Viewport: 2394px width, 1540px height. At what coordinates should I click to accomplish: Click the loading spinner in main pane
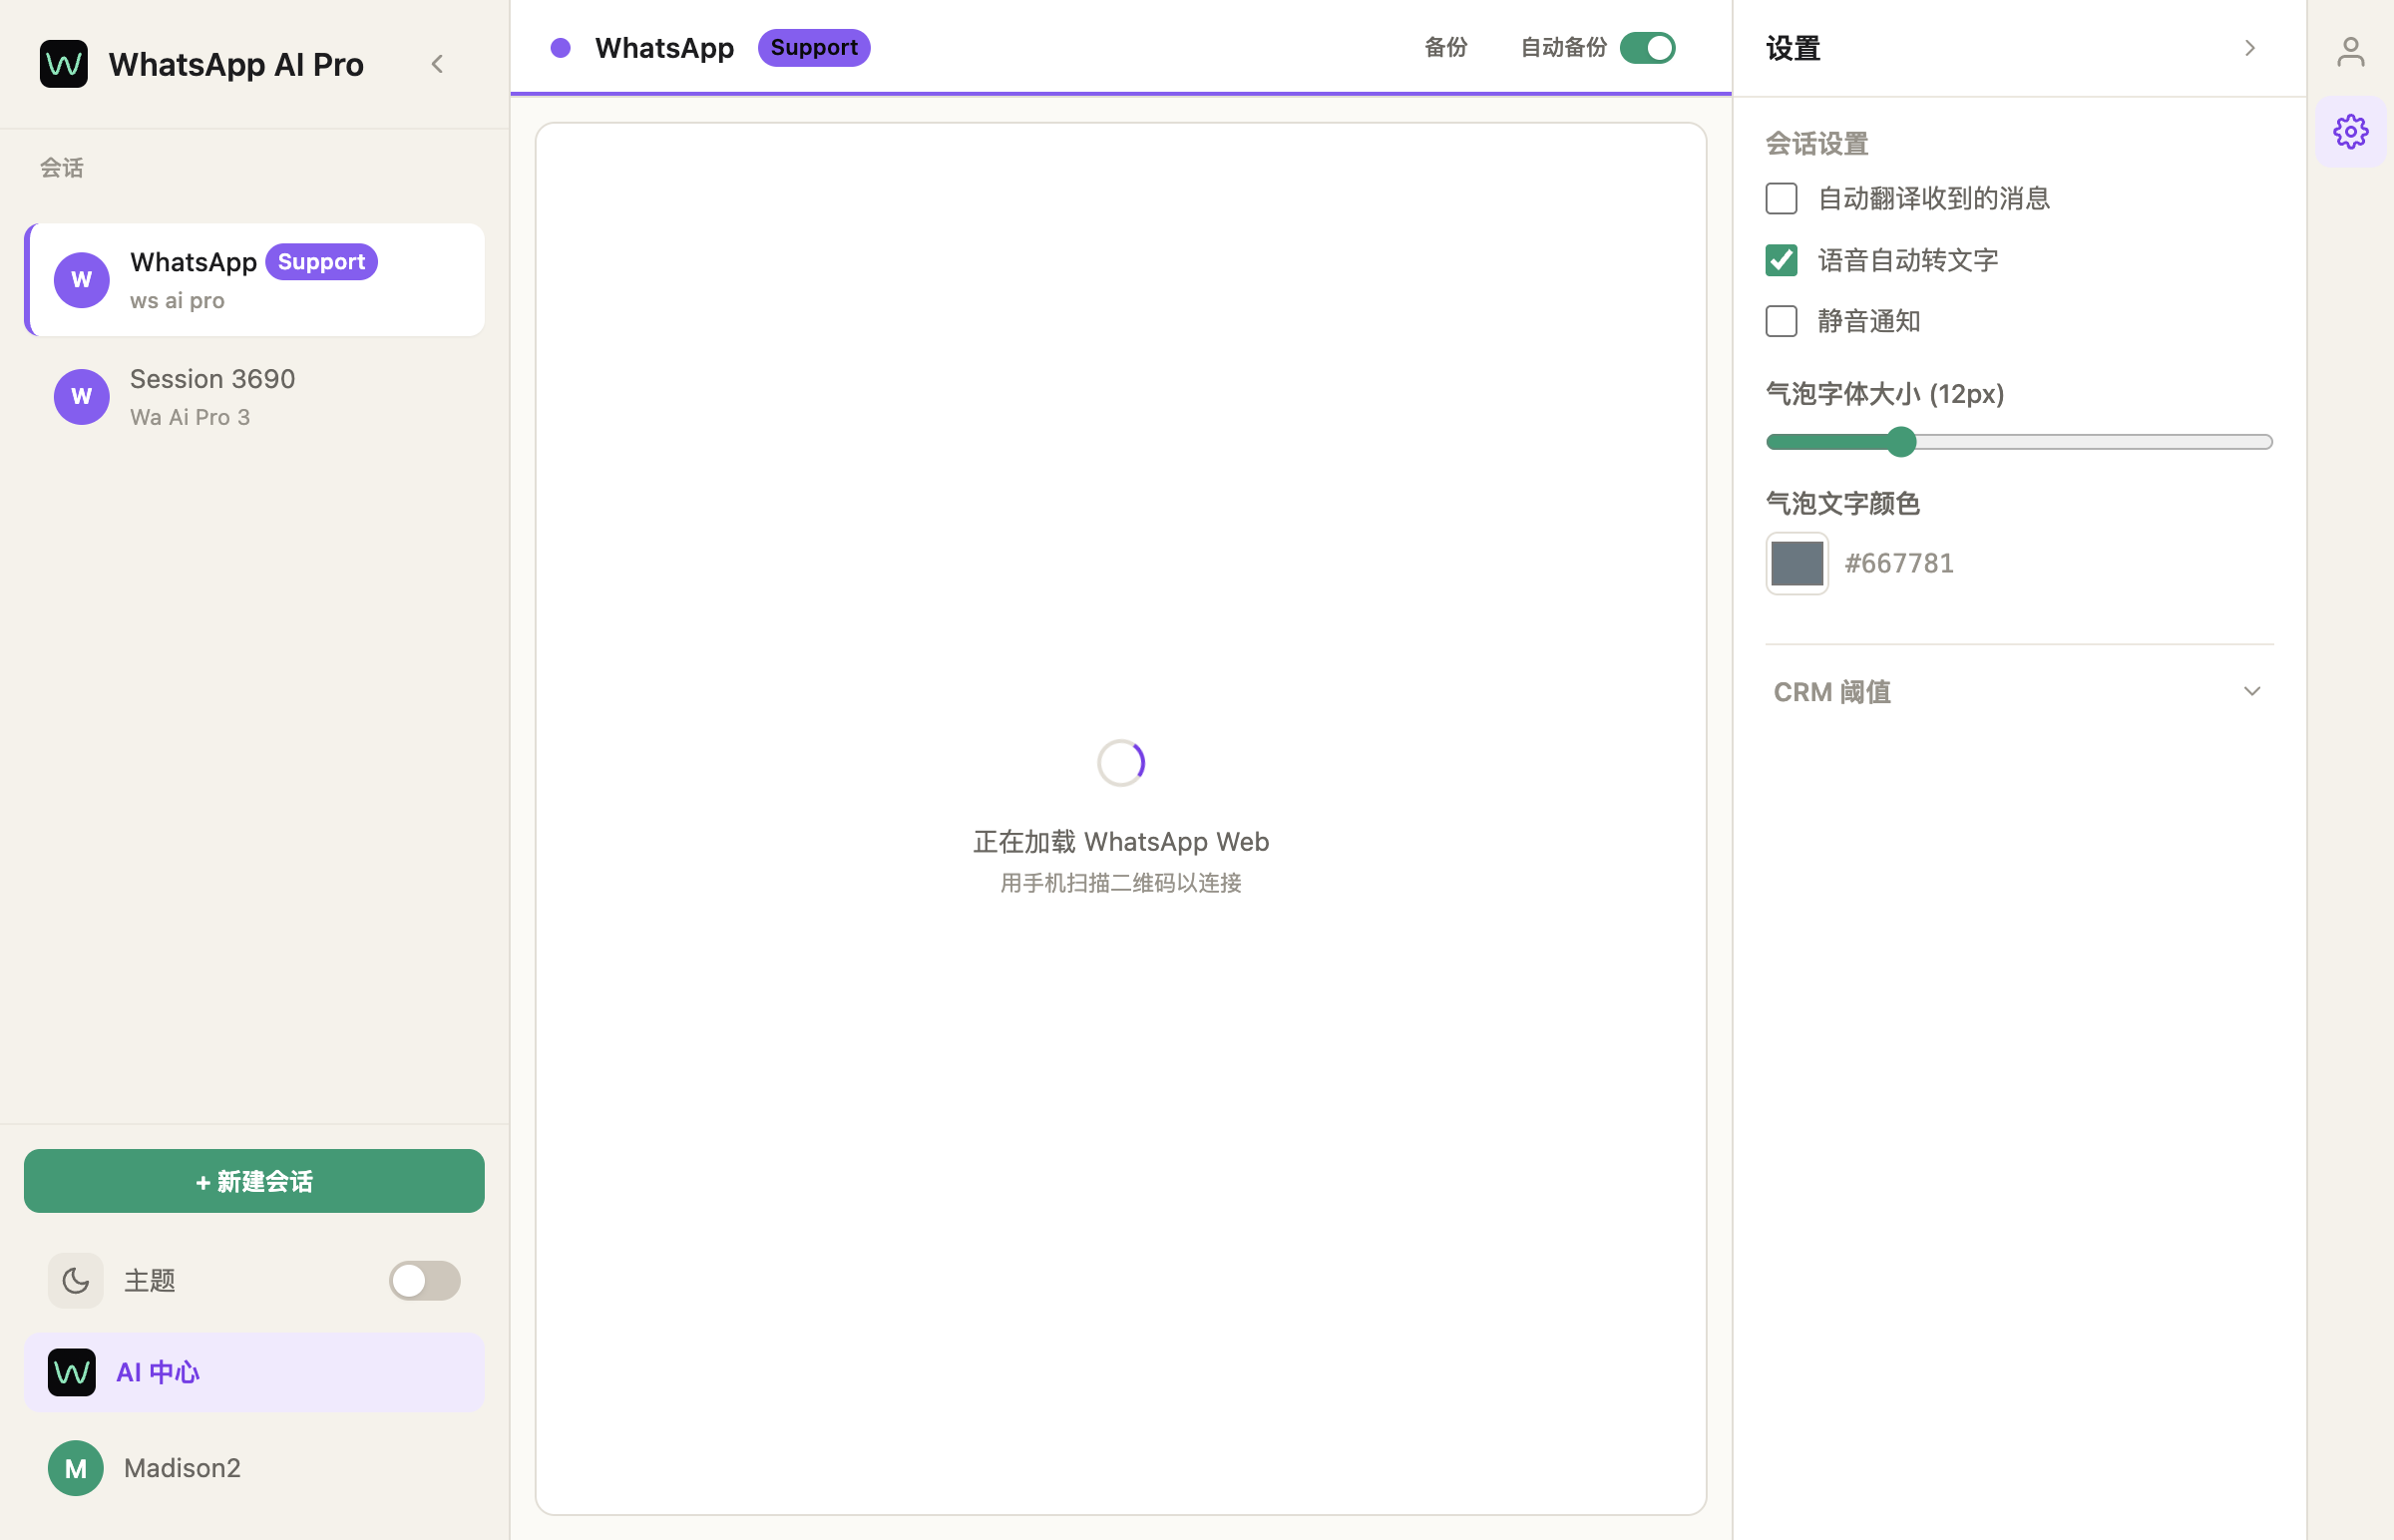(1121, 763)
